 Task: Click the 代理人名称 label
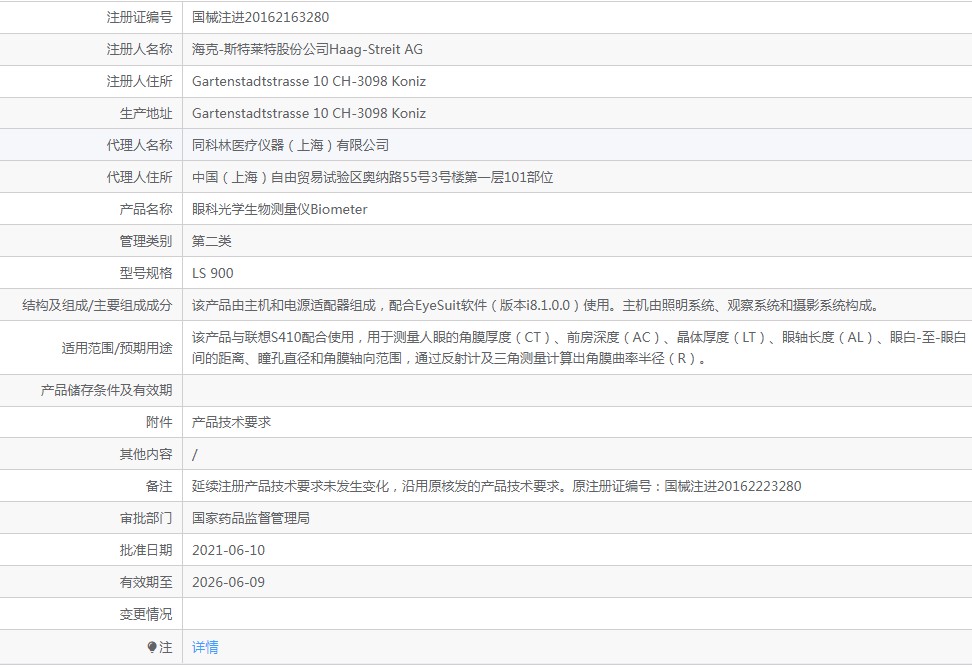[x=139, y=145]
